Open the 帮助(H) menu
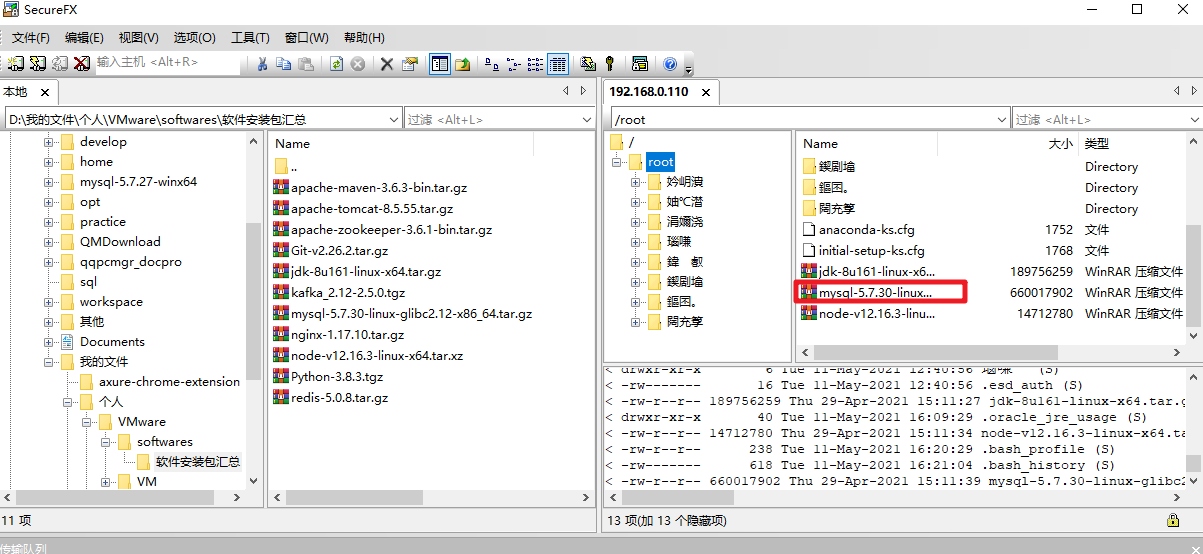The height and width of the screenshot is (554, 1203). (364, 38)
